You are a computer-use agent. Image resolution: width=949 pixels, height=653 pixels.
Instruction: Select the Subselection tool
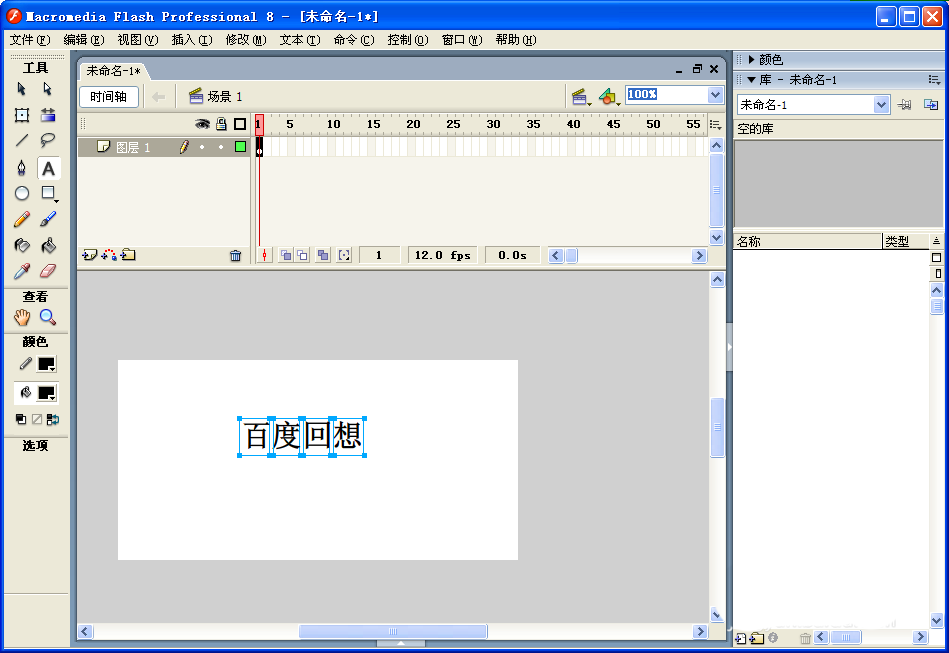(48, 90)
